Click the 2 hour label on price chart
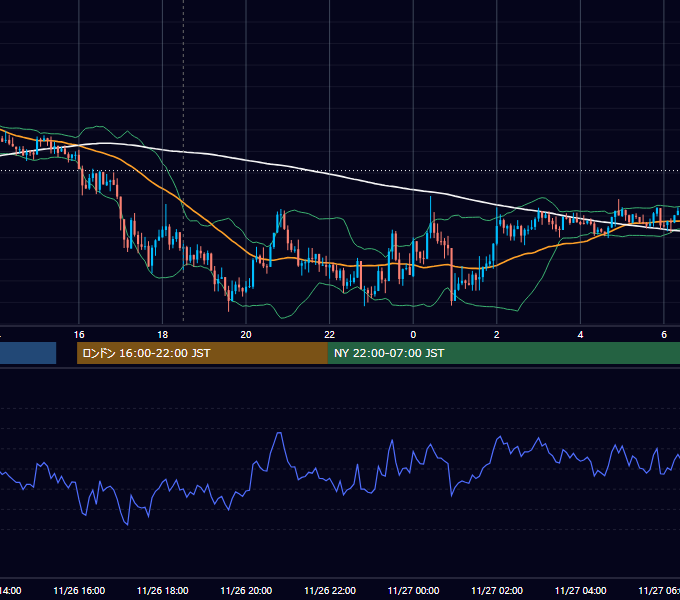 click(x=497, y=335)
